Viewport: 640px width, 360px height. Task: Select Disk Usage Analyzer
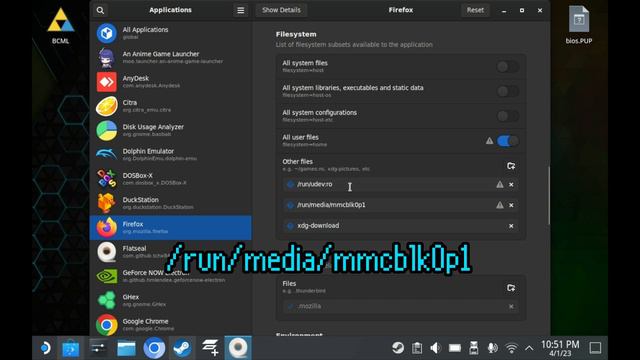pos(171,130)
